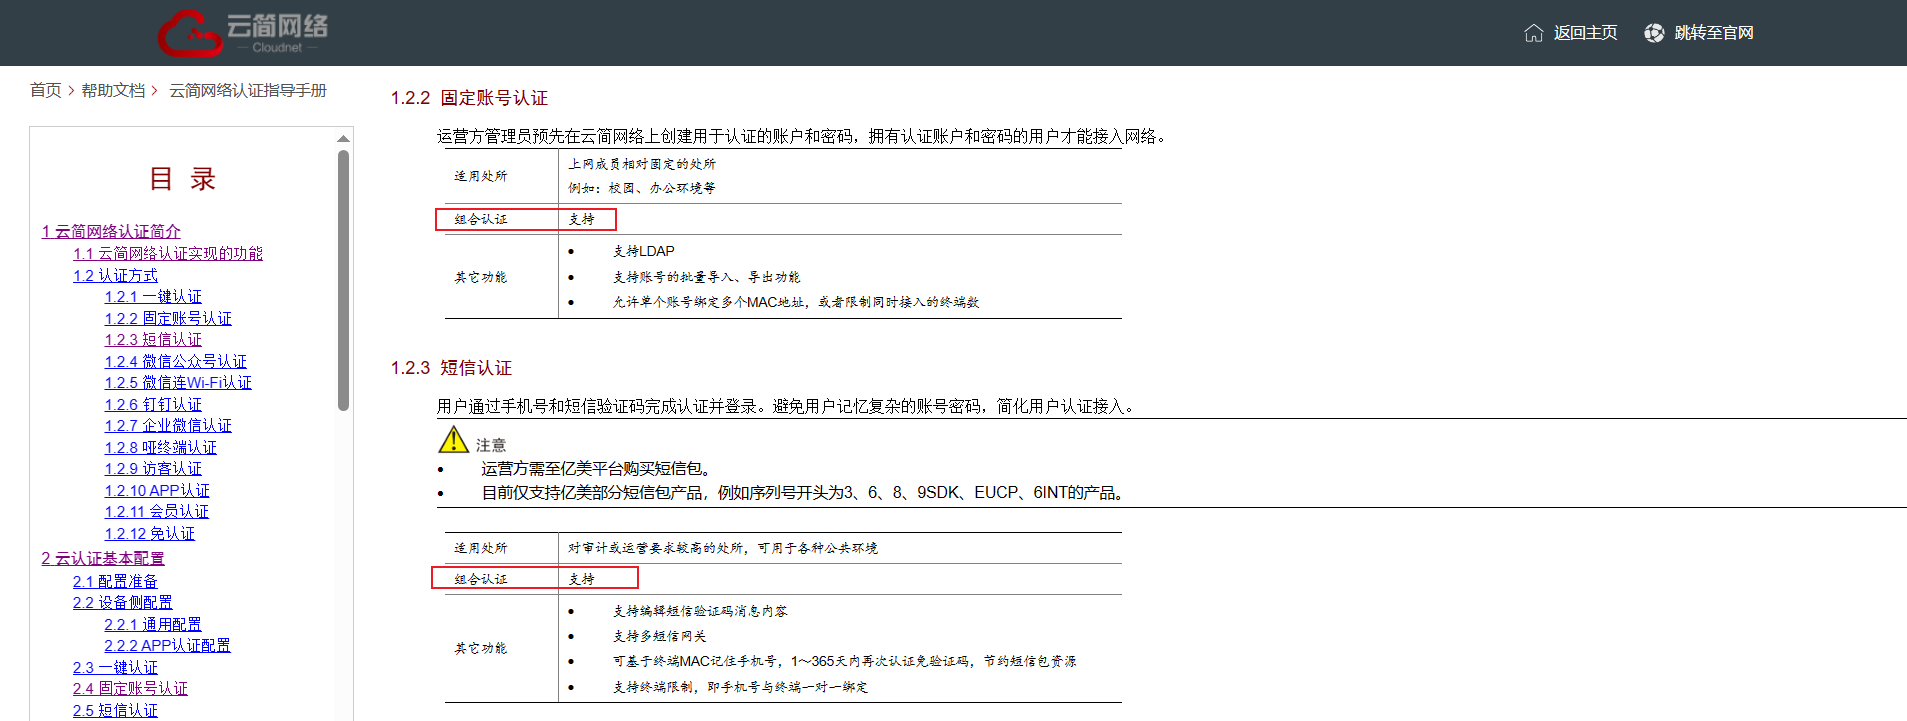This screenshot has height=721, width=1907.
Task: Open contents entry 1.2.9 访客认证
Action: 153,468
